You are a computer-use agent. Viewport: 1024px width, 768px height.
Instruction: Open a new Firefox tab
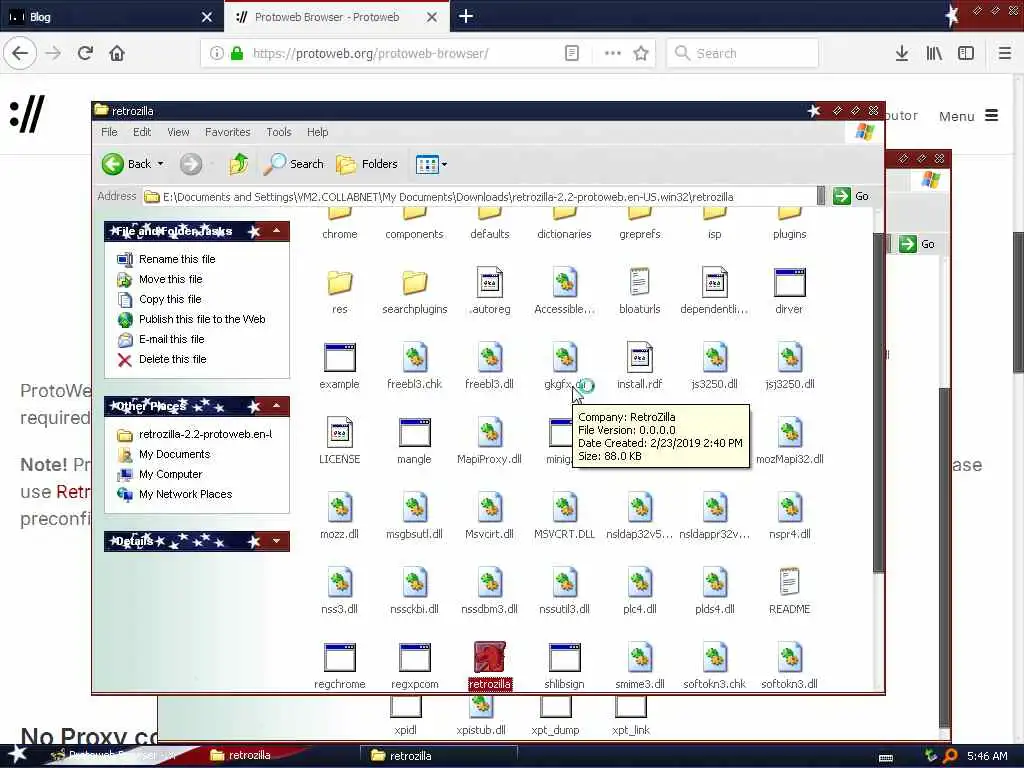pos(466,16)
